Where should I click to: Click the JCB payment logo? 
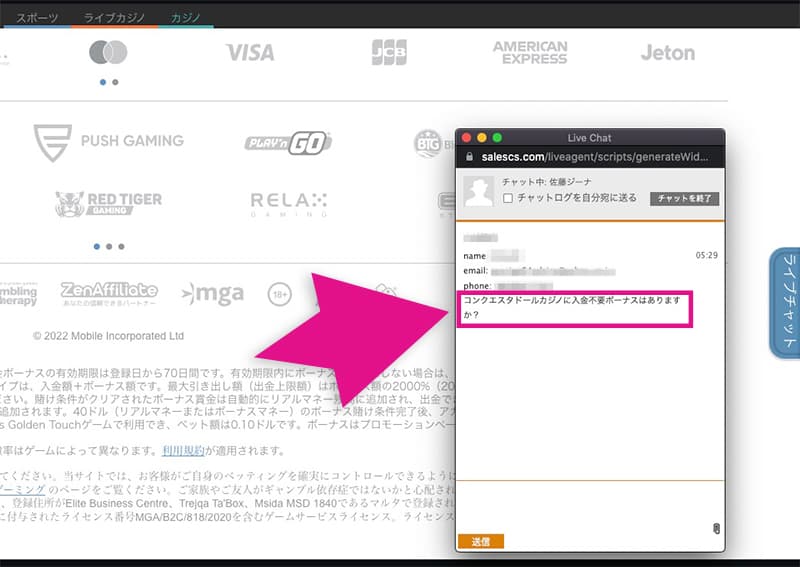[389, 52]
